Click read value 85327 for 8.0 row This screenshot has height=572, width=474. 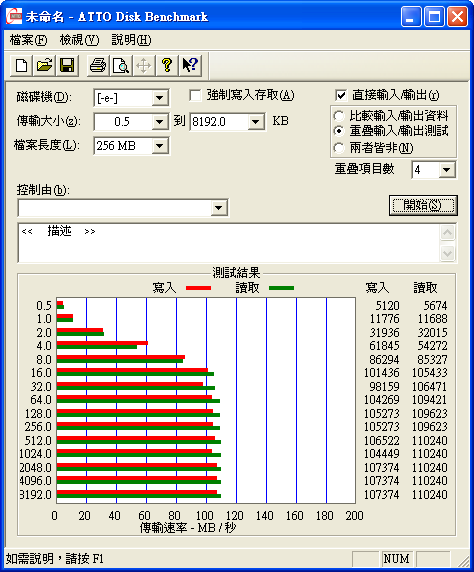432,359
